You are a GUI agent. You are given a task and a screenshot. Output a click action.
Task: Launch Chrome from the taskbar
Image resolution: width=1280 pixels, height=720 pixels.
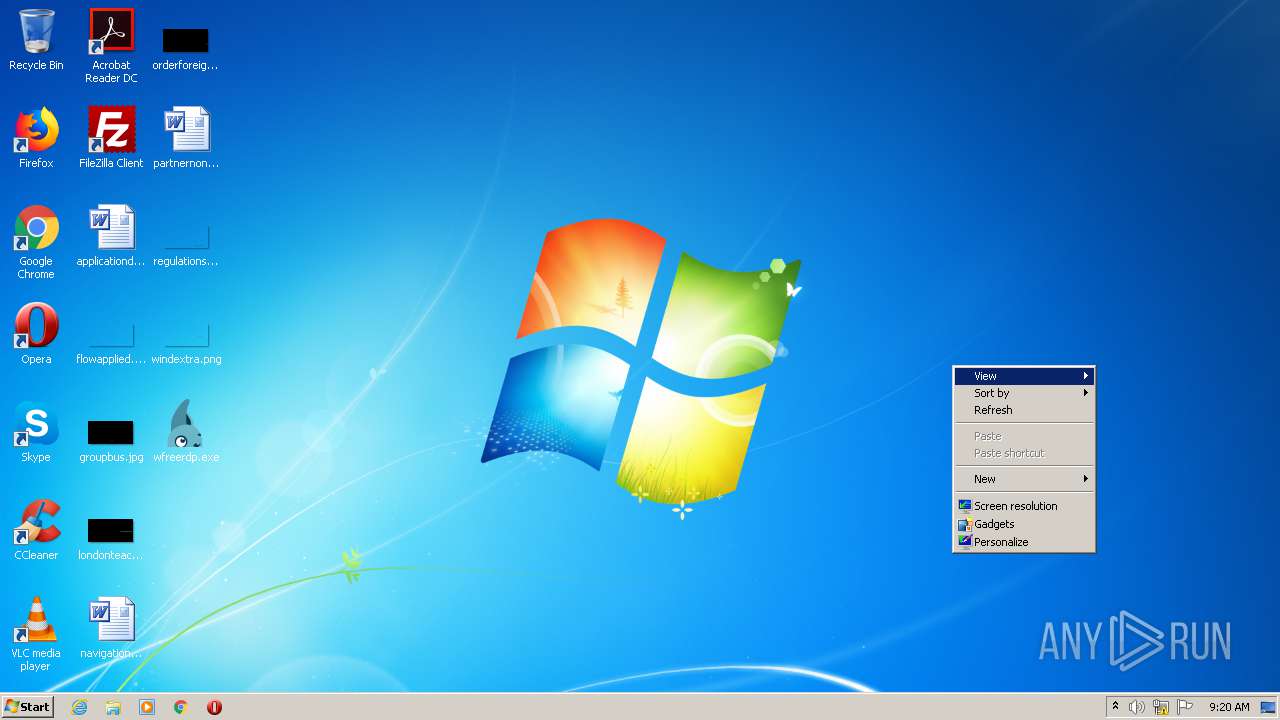click(x=180, y=707)
